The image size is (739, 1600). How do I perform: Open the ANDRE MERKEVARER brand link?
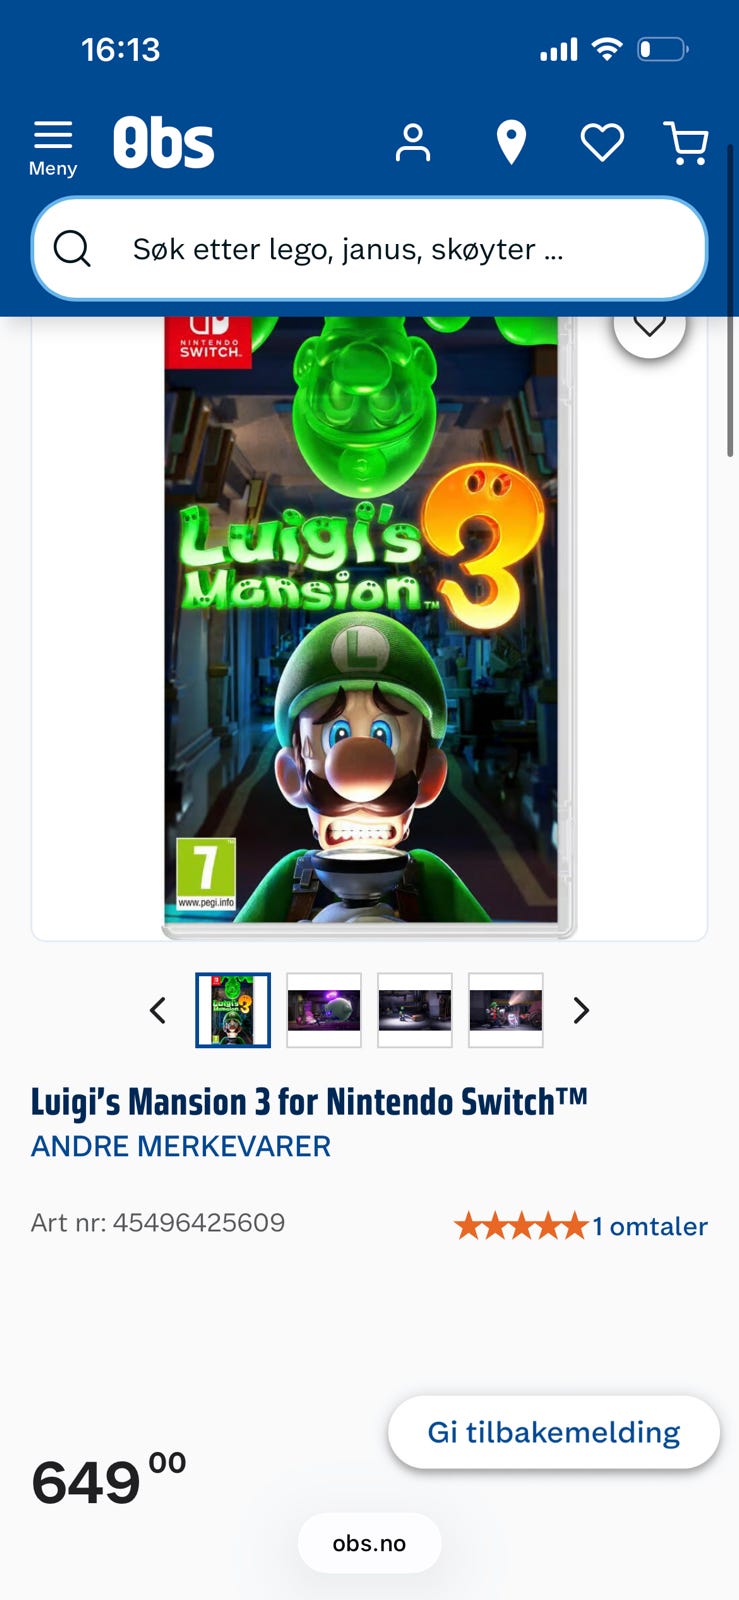click(x=181, y=1146)
